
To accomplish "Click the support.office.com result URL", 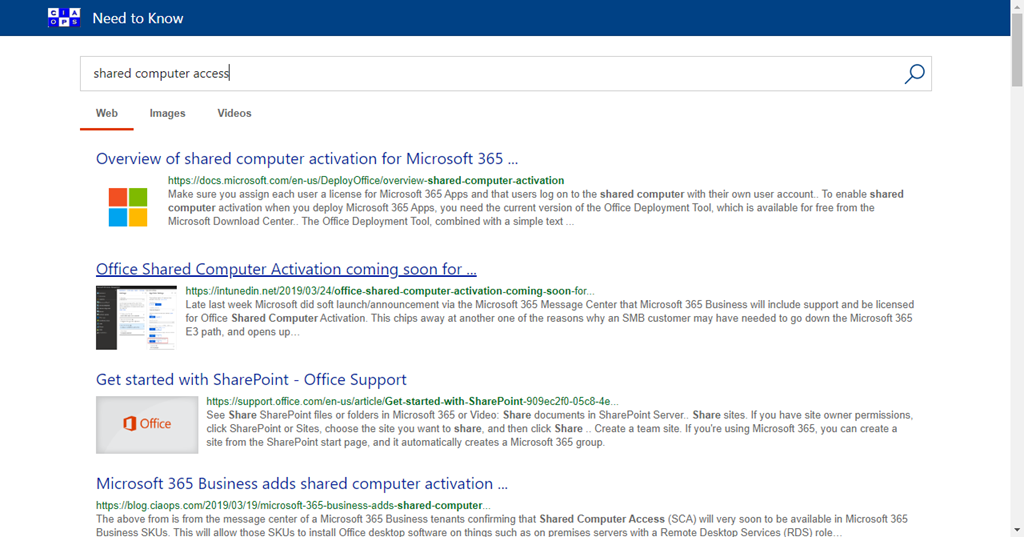I will [x=412, y=401].
